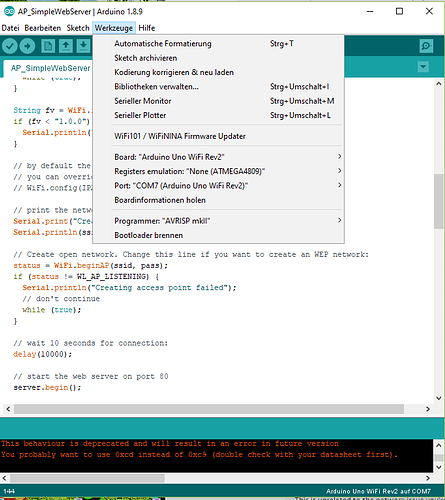Expand the Port "COM7" submenu
445x500 pixels.
tap(228, 185)
